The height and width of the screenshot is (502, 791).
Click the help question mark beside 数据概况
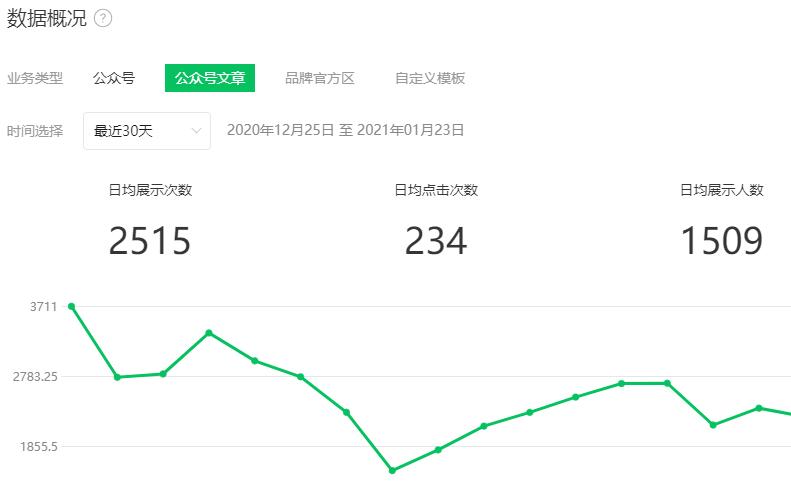[103, 19]
